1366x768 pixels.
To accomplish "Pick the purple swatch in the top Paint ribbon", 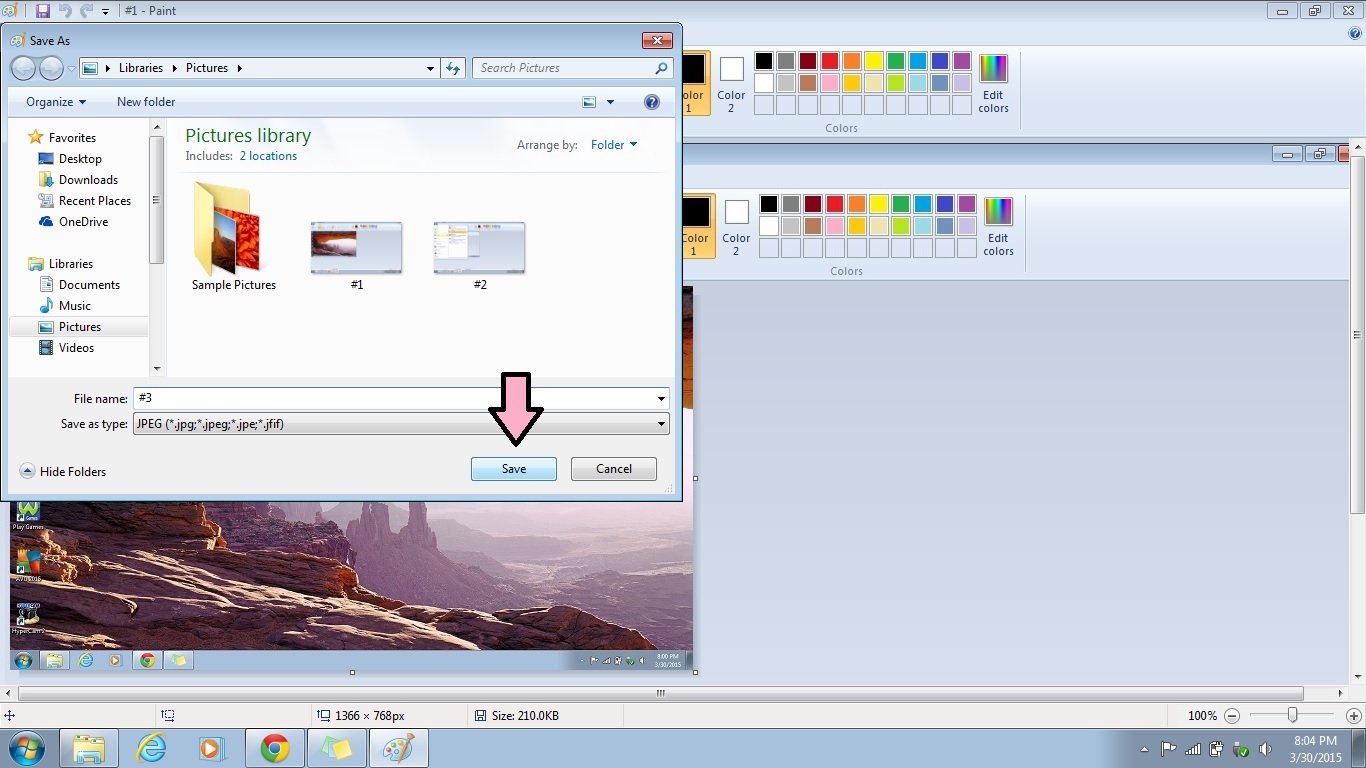I will pos(962,61).
